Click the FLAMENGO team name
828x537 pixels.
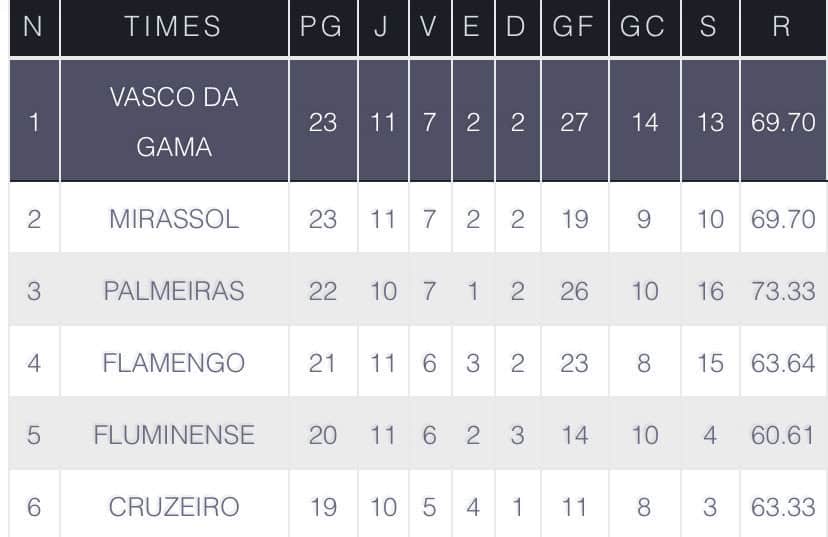coord(174,363)
